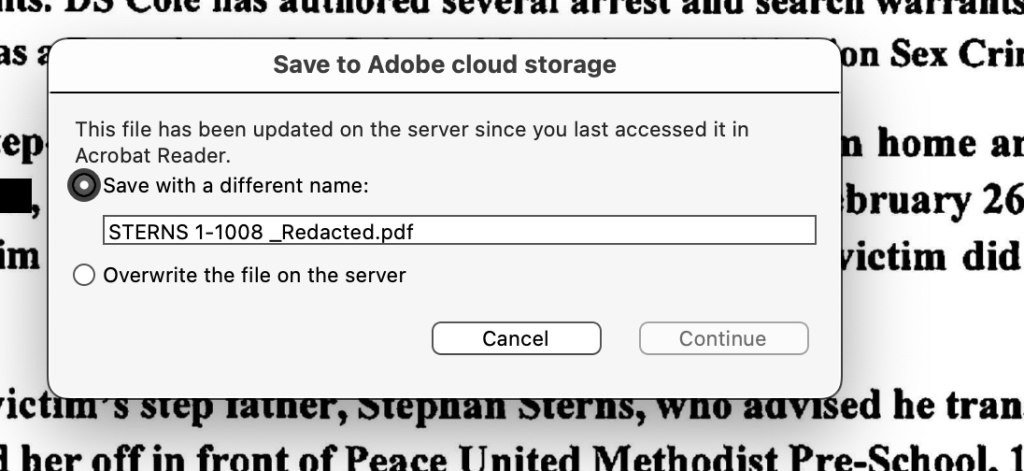The height and width of the screenshot is (471, 1024).
Task: Click the file updated on server message text
Action: tap(412, 142)
